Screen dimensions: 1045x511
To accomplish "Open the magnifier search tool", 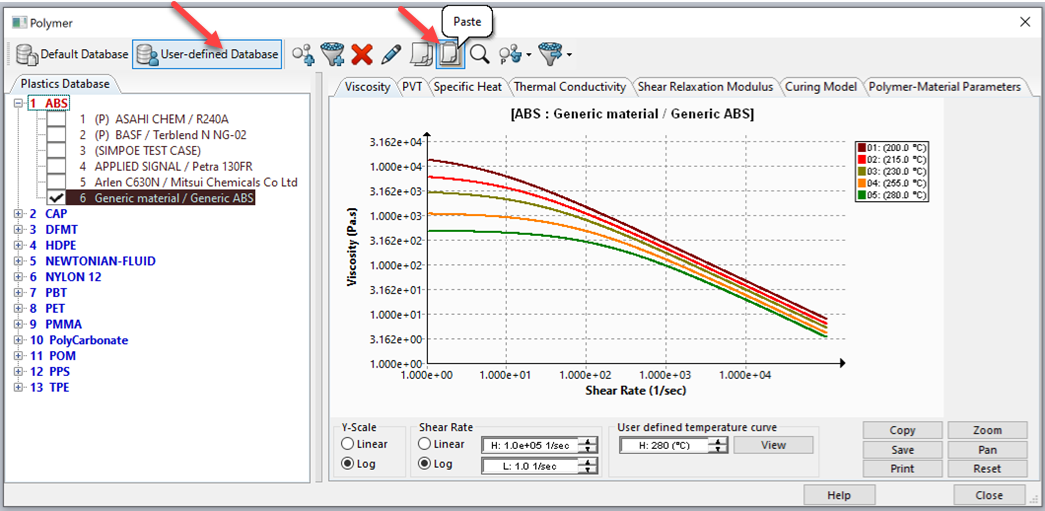I will [479, 54].
